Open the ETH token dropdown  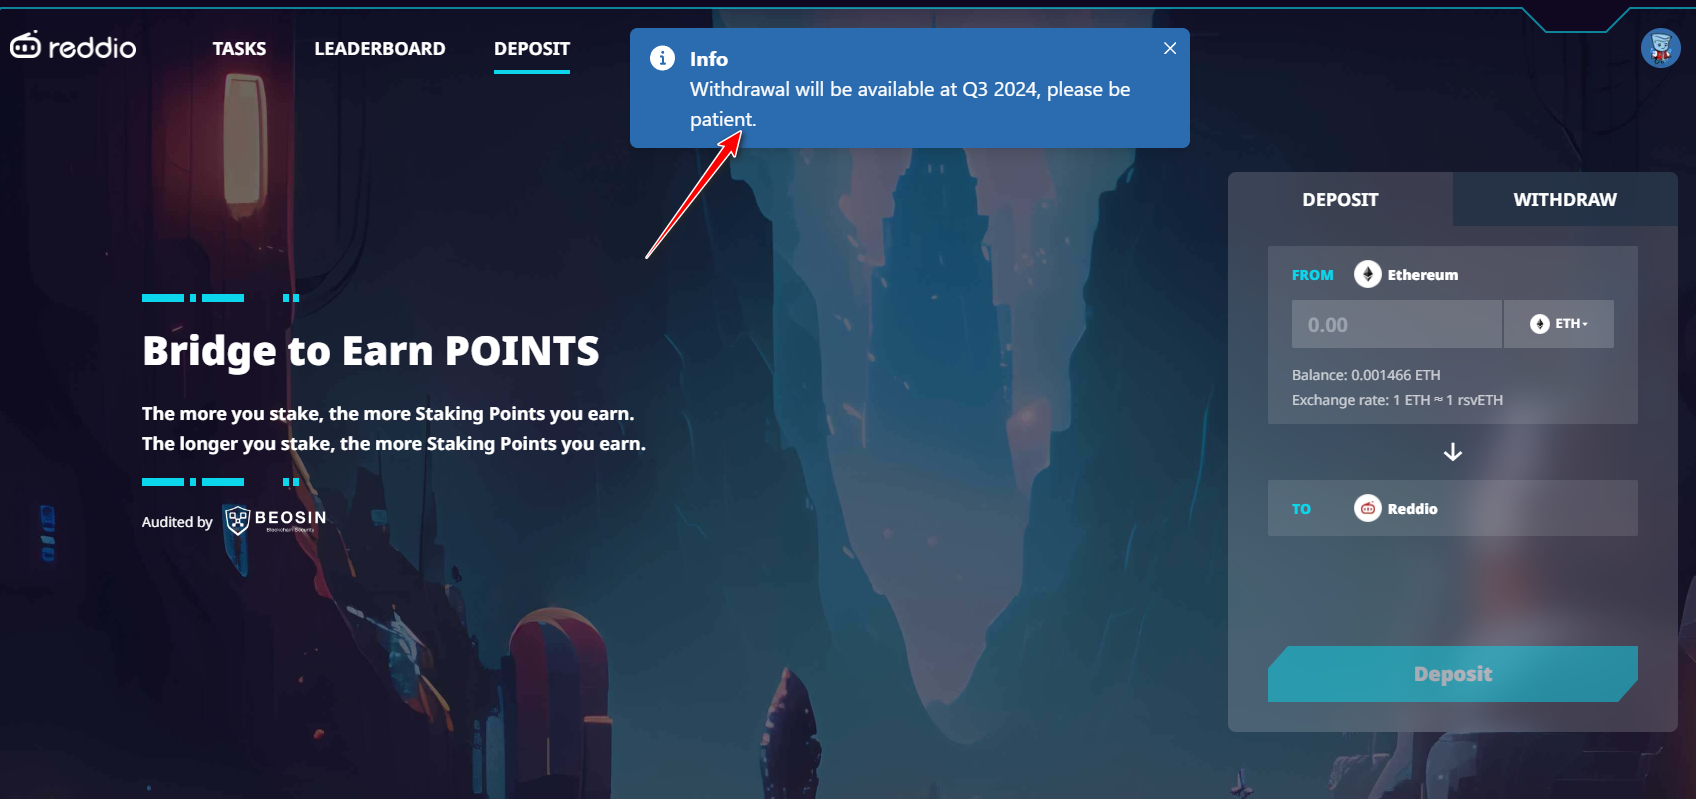(x=1558, y=324)
